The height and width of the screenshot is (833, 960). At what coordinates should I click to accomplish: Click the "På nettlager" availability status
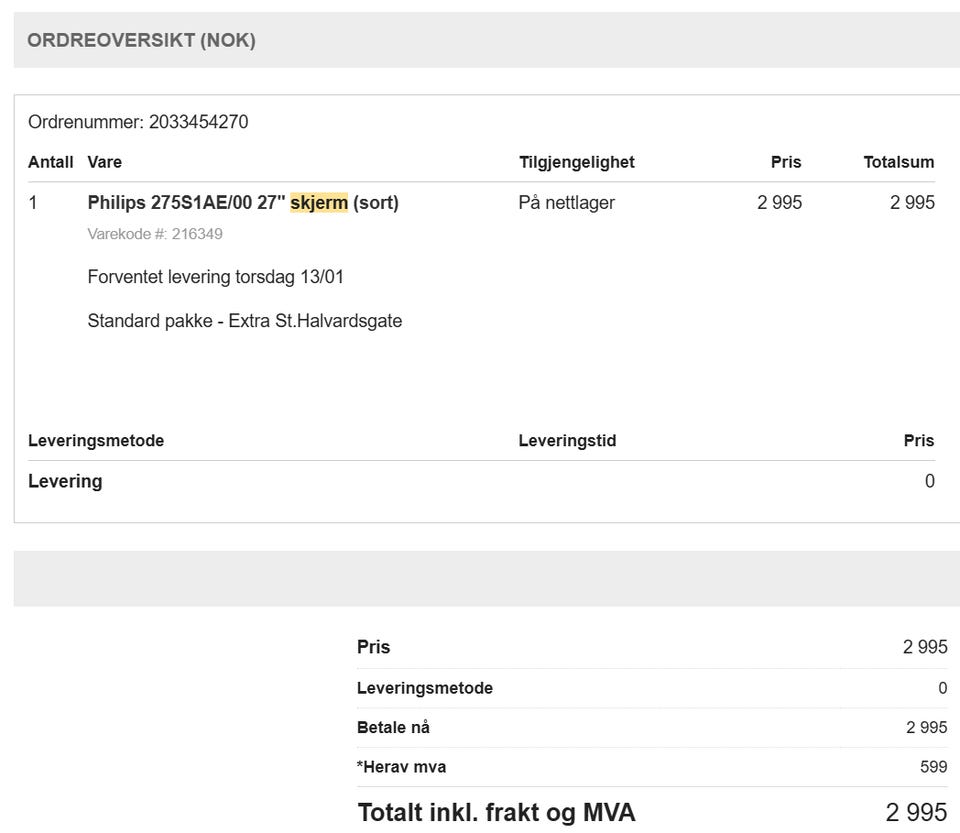[566, 203]
